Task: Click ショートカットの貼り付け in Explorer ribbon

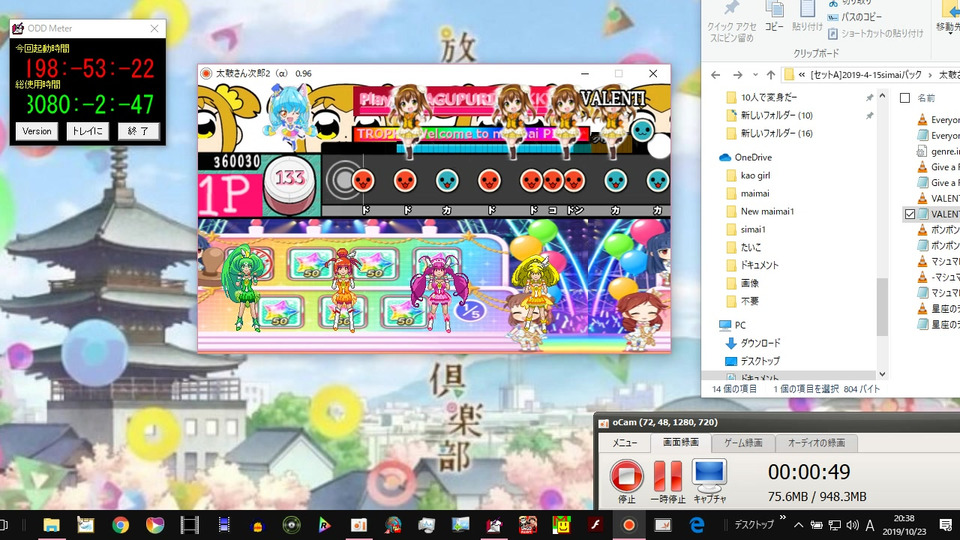Action: [876, 34]
